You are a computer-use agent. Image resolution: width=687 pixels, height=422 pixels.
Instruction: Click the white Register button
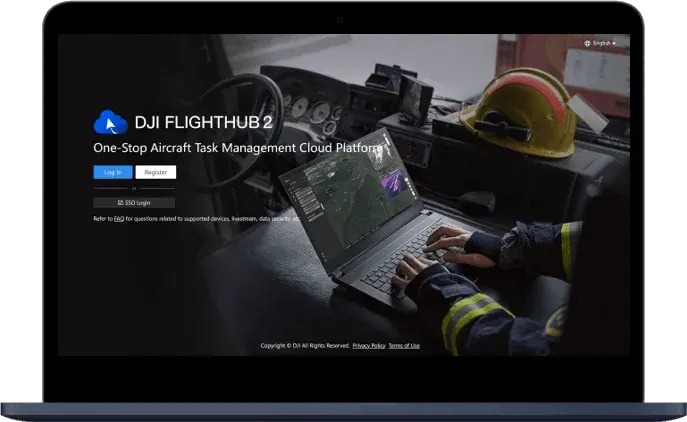coord(156,172)
